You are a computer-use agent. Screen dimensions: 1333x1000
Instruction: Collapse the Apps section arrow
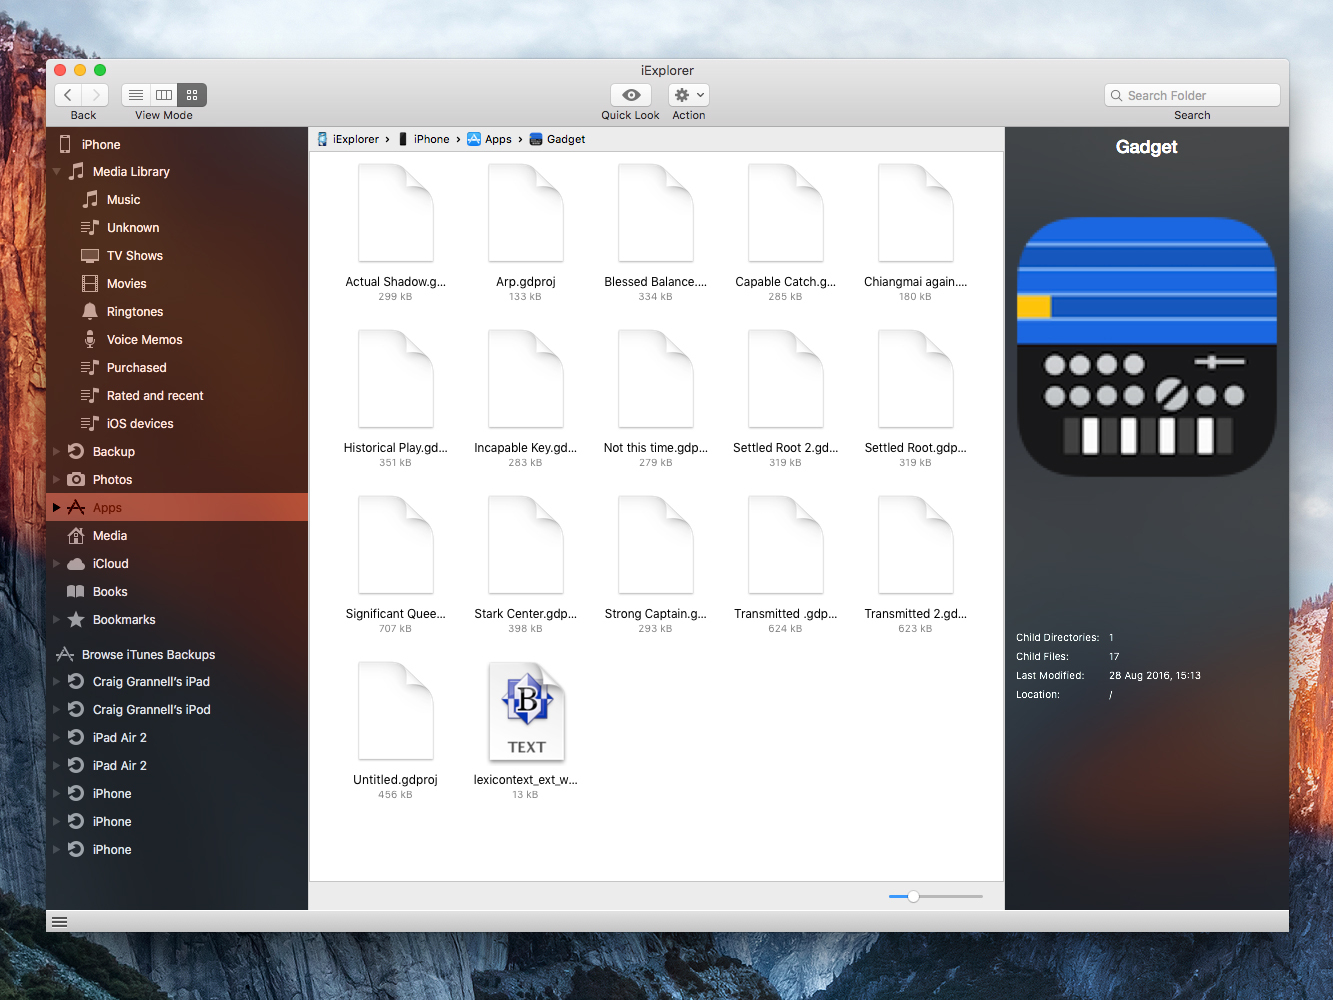(x=57, y=508)
